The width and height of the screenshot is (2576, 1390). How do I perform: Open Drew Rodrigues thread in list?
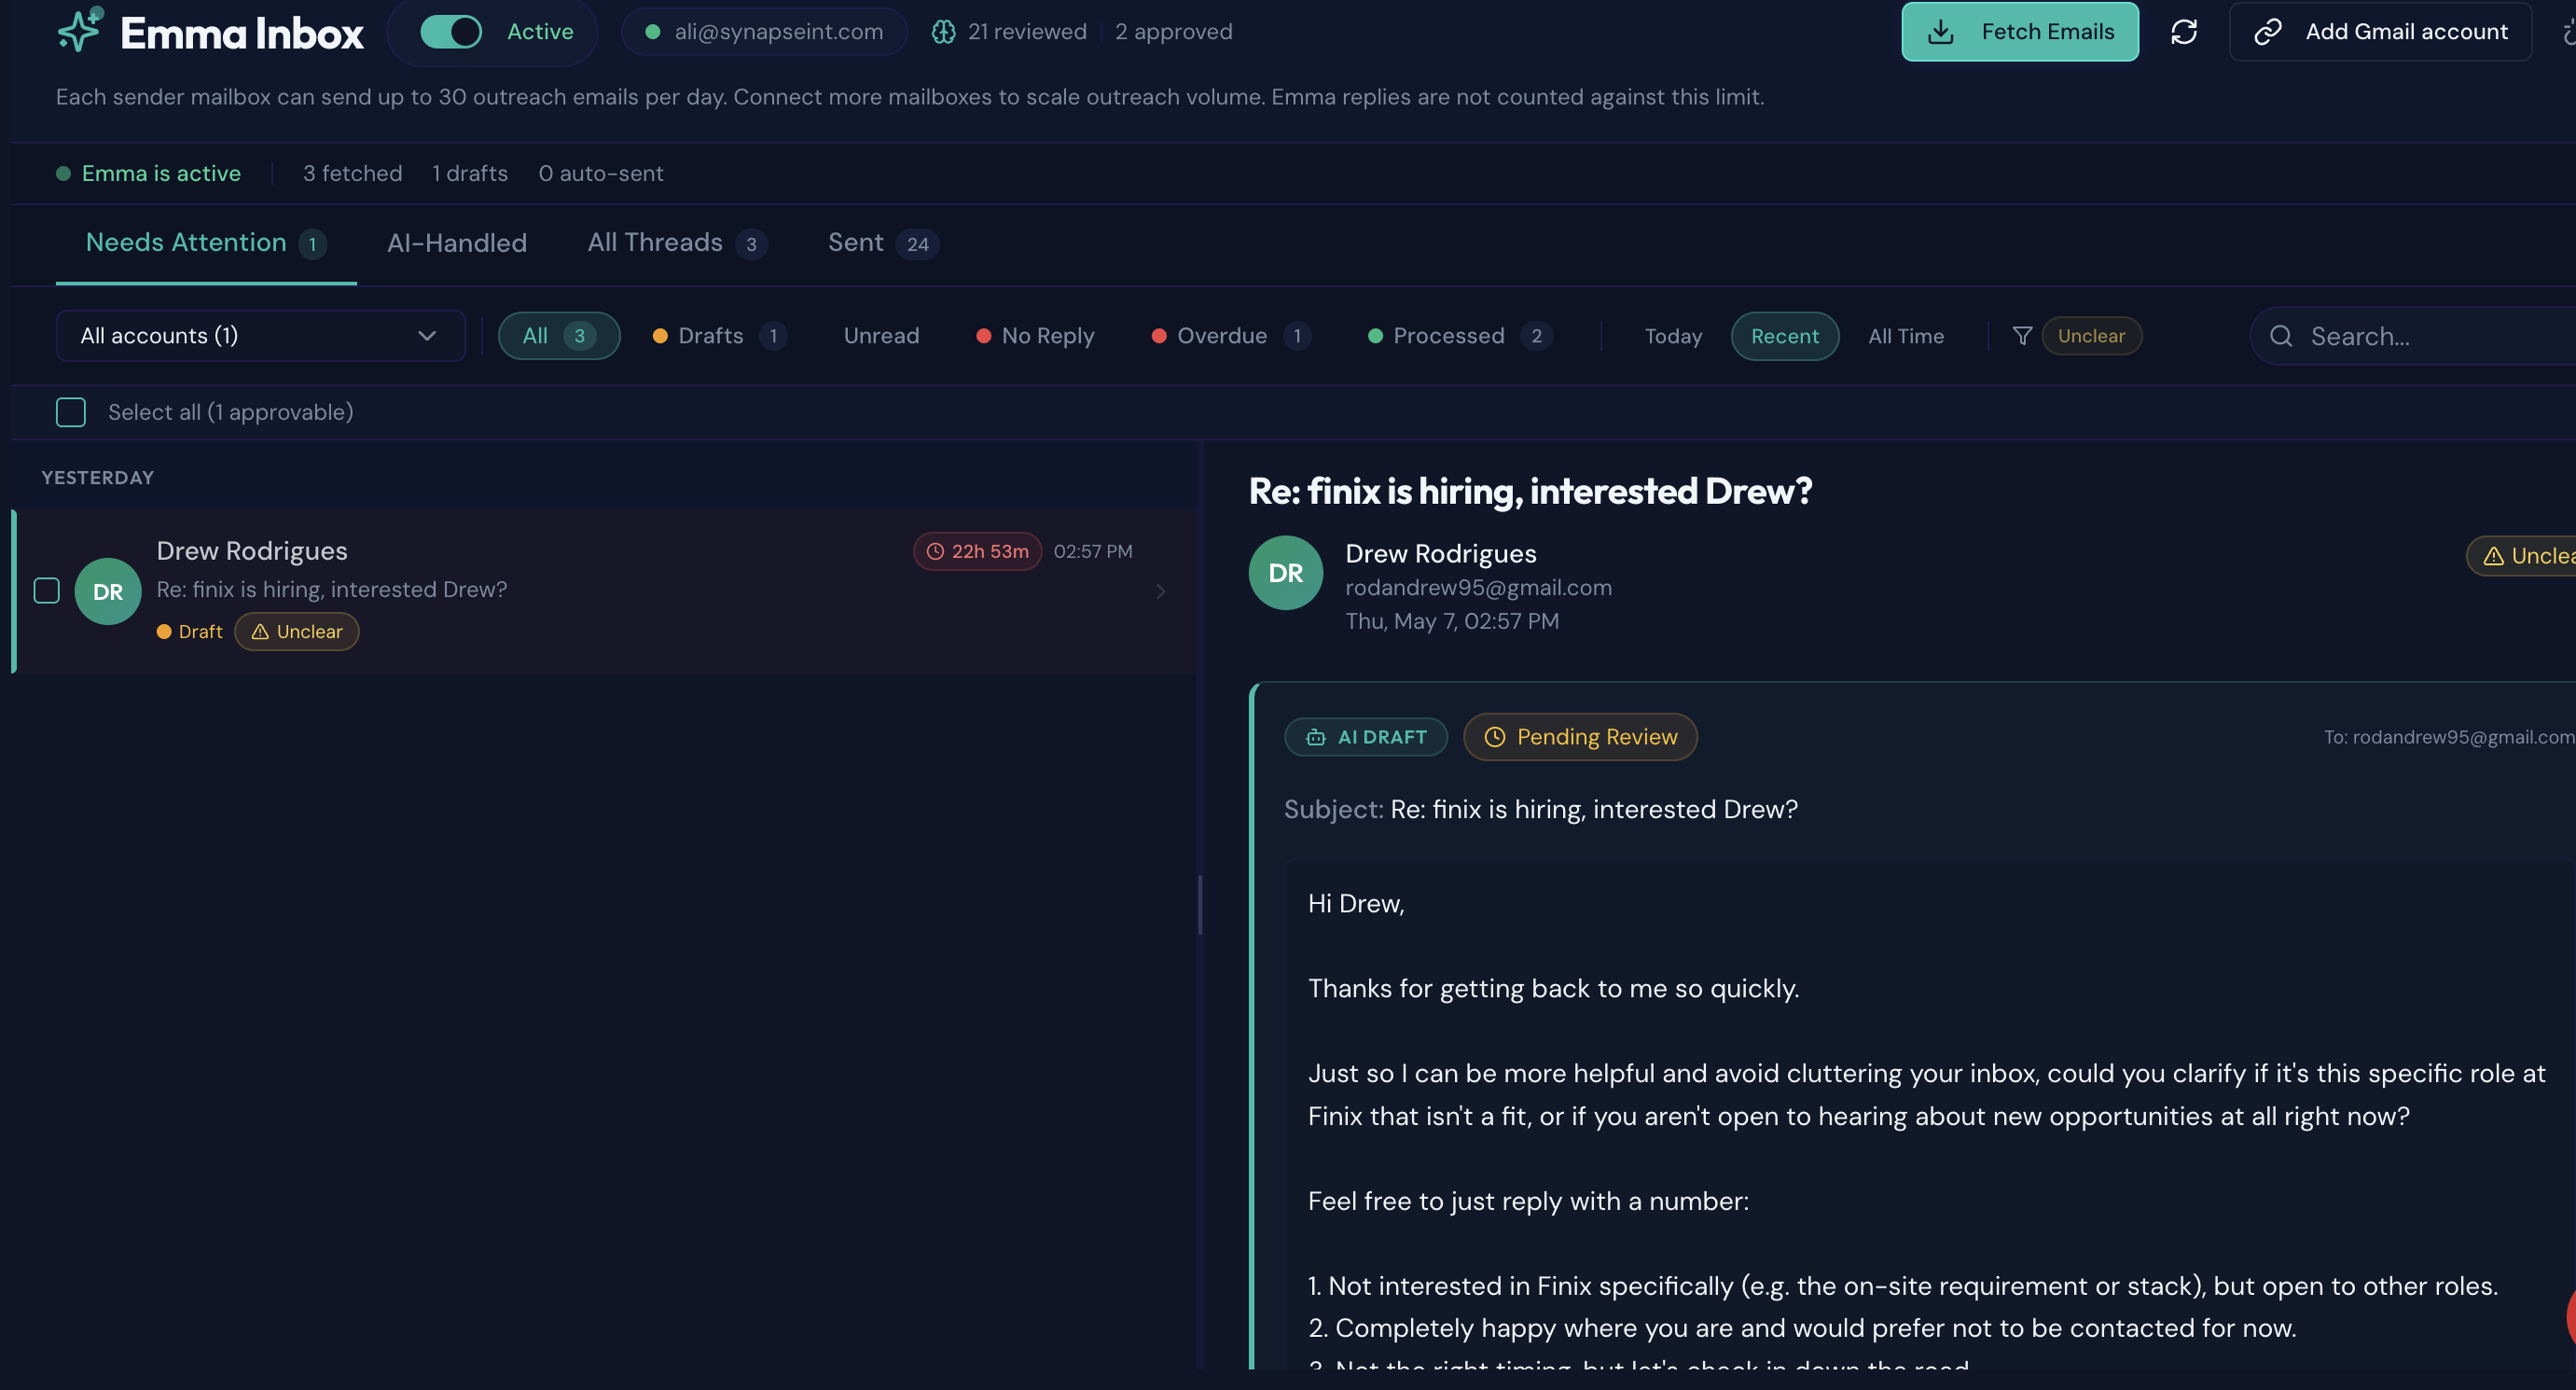coord(604,591)
